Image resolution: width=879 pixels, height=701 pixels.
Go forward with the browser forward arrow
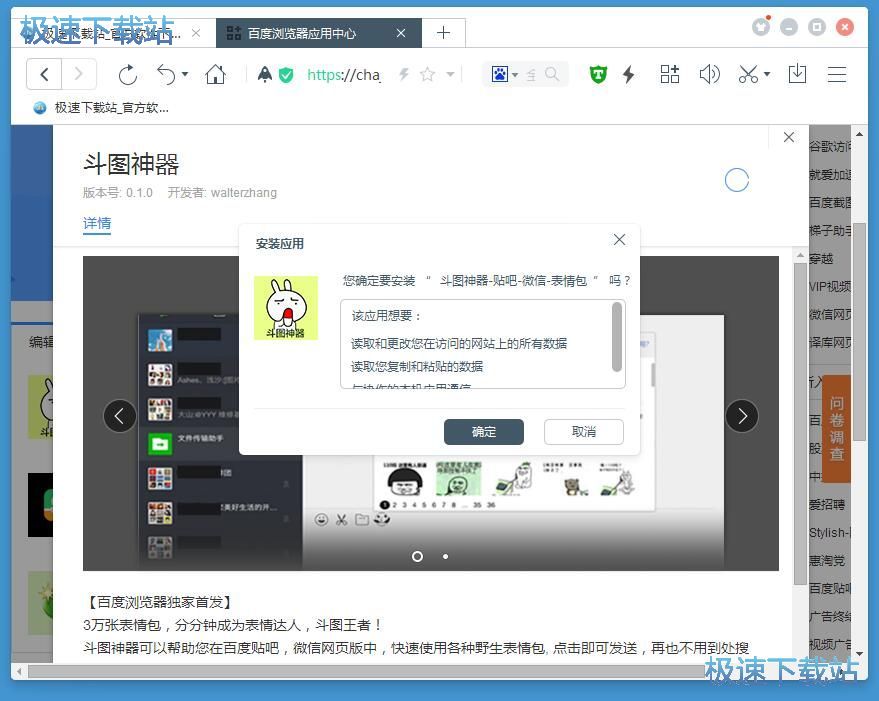click(78, 74)
